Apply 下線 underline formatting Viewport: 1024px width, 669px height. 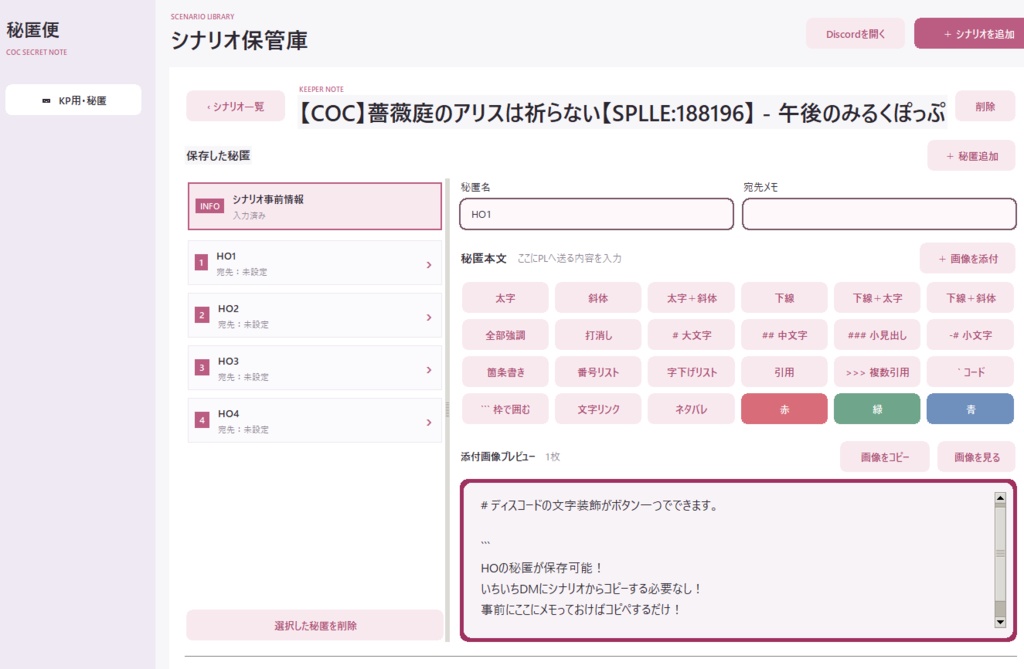coord(784,298)
